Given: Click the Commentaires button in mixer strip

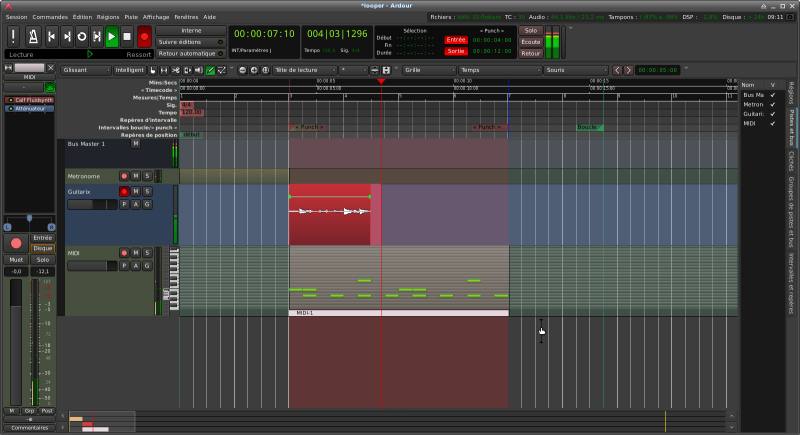Looking at the screenshot, I should click(x=29, y=427).
